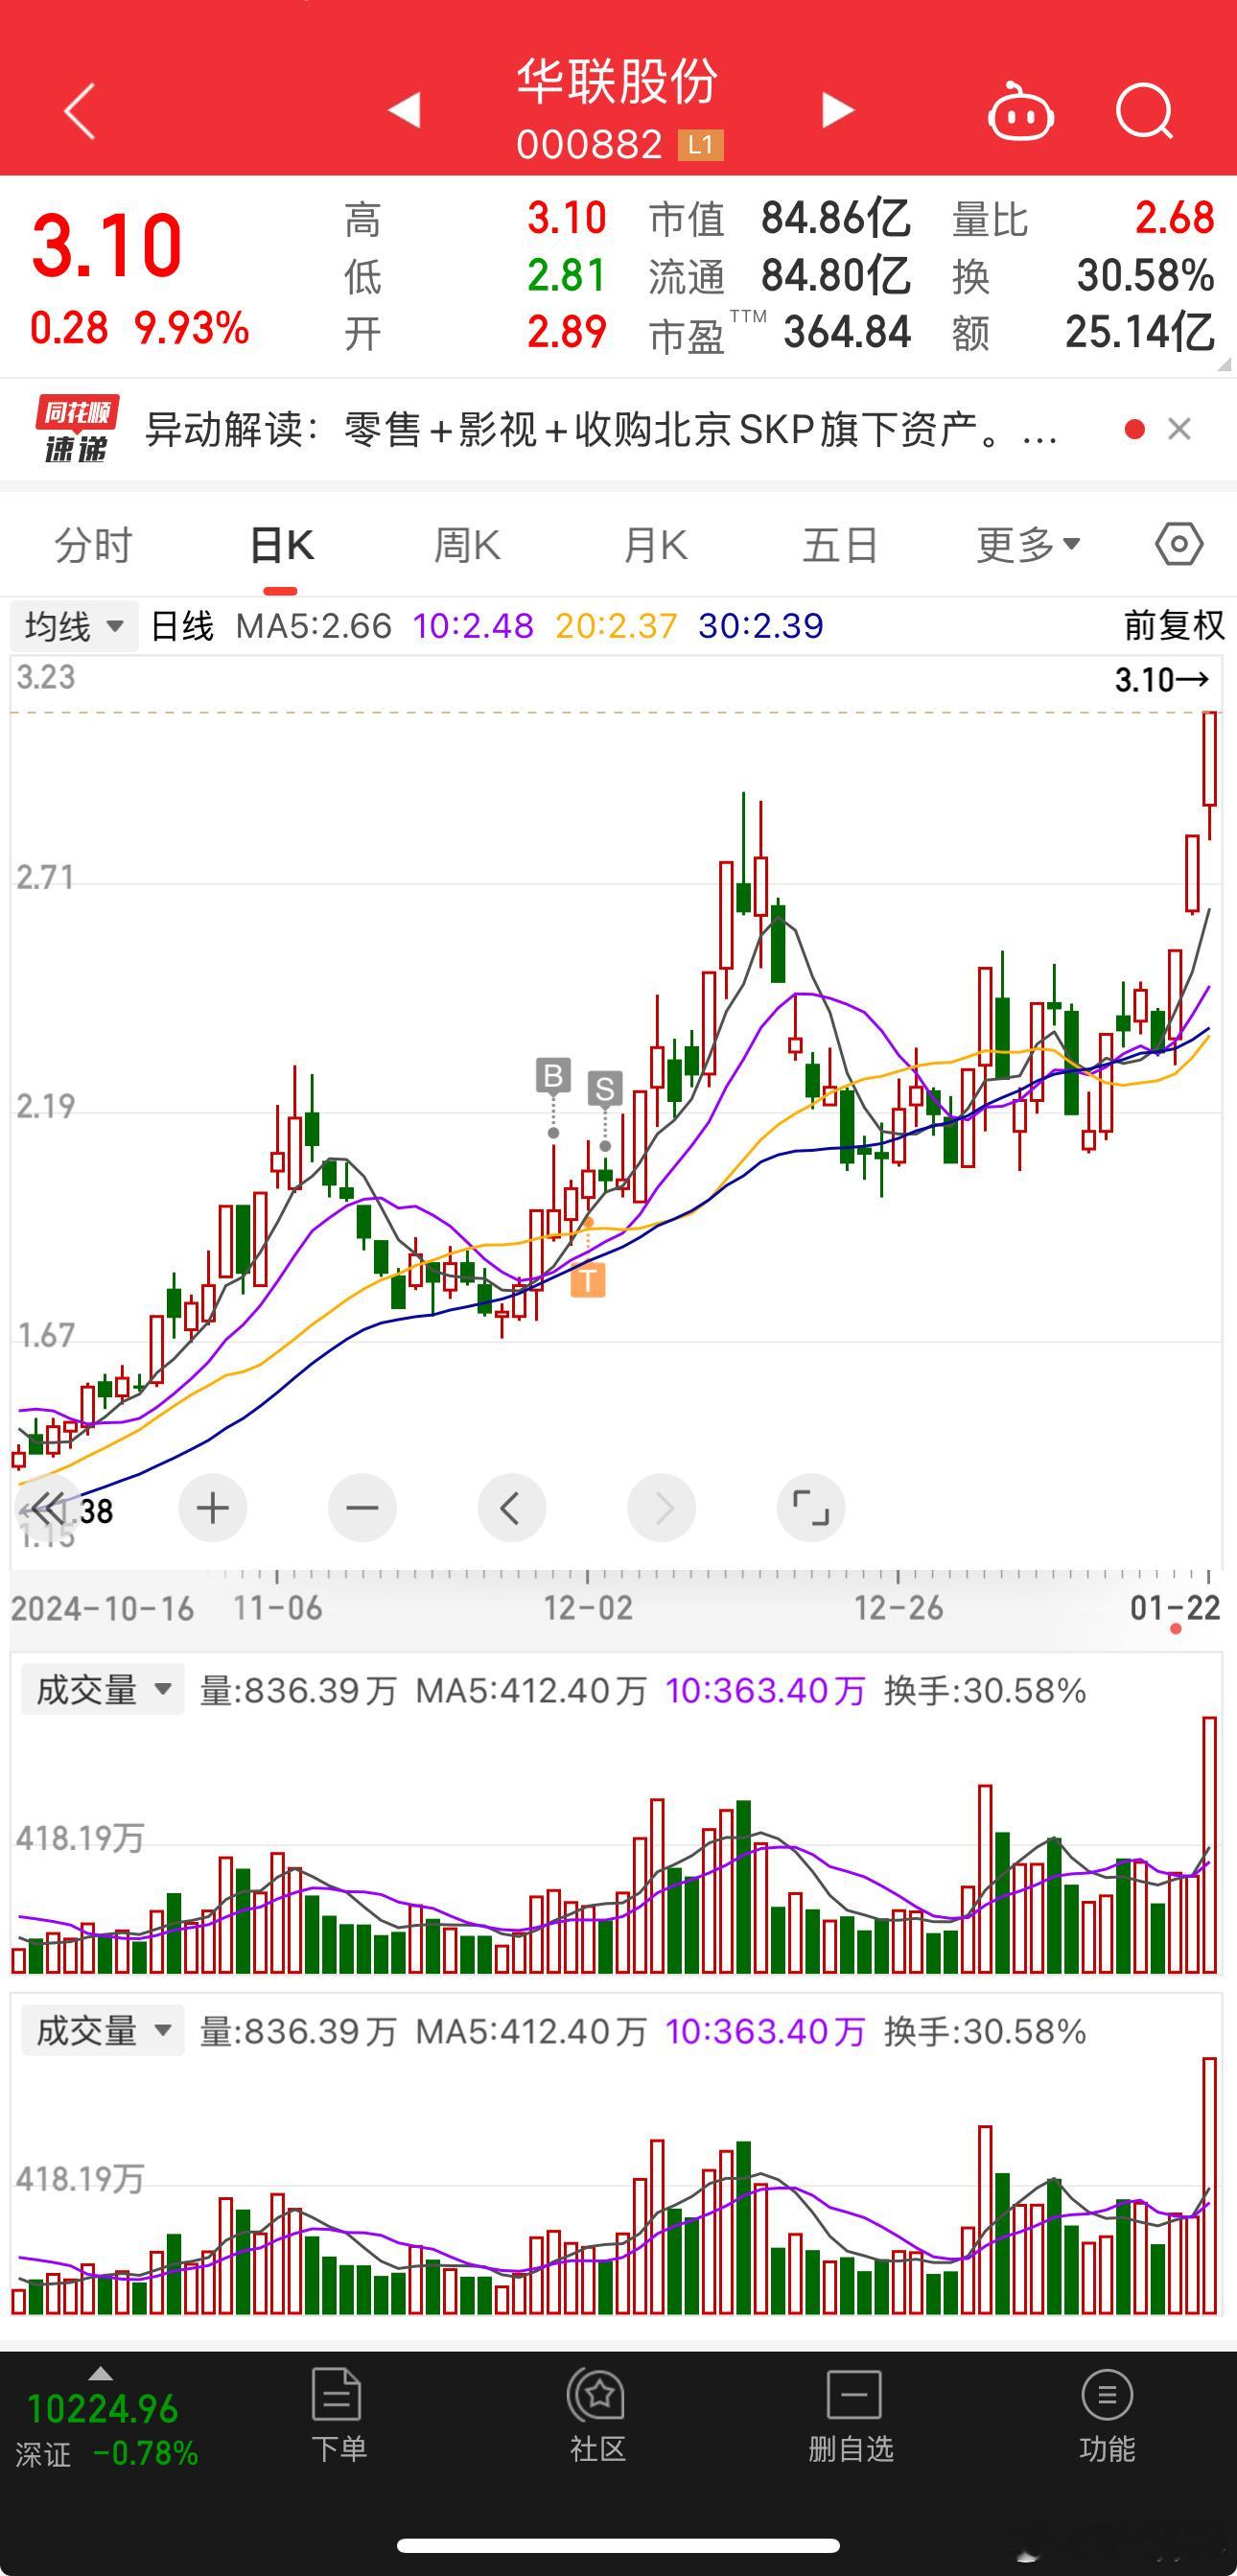Open the 同花顺速递 news logo

[77, 430]
